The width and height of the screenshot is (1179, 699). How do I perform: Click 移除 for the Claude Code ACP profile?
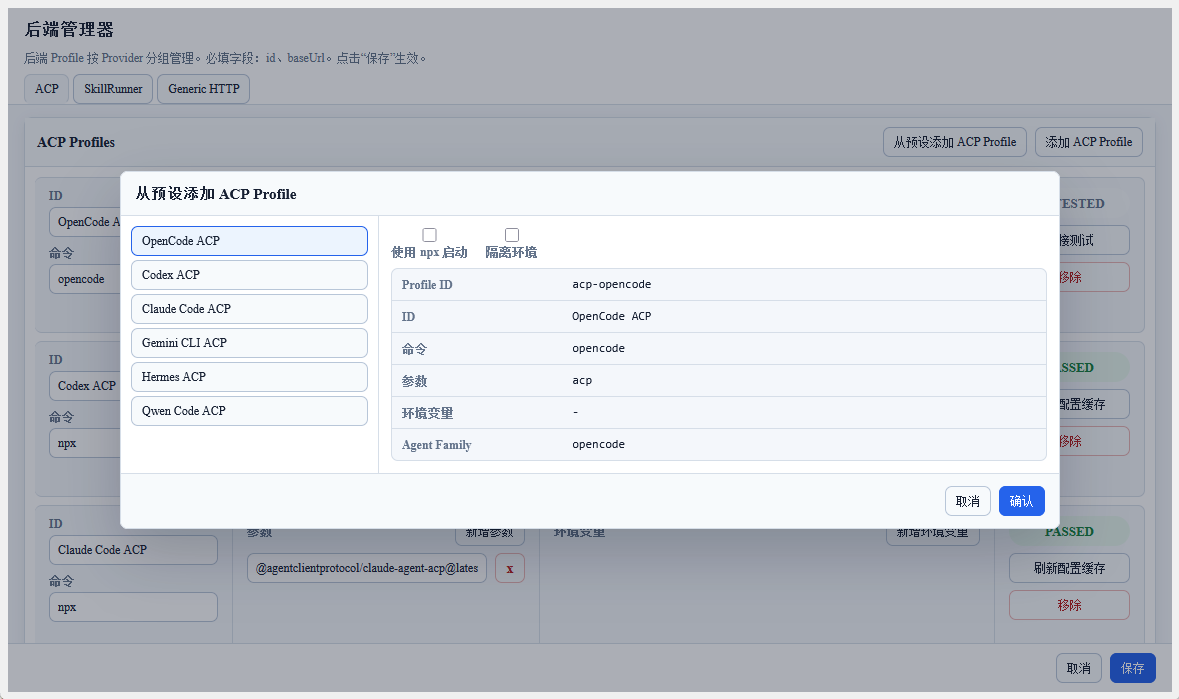1068,605
